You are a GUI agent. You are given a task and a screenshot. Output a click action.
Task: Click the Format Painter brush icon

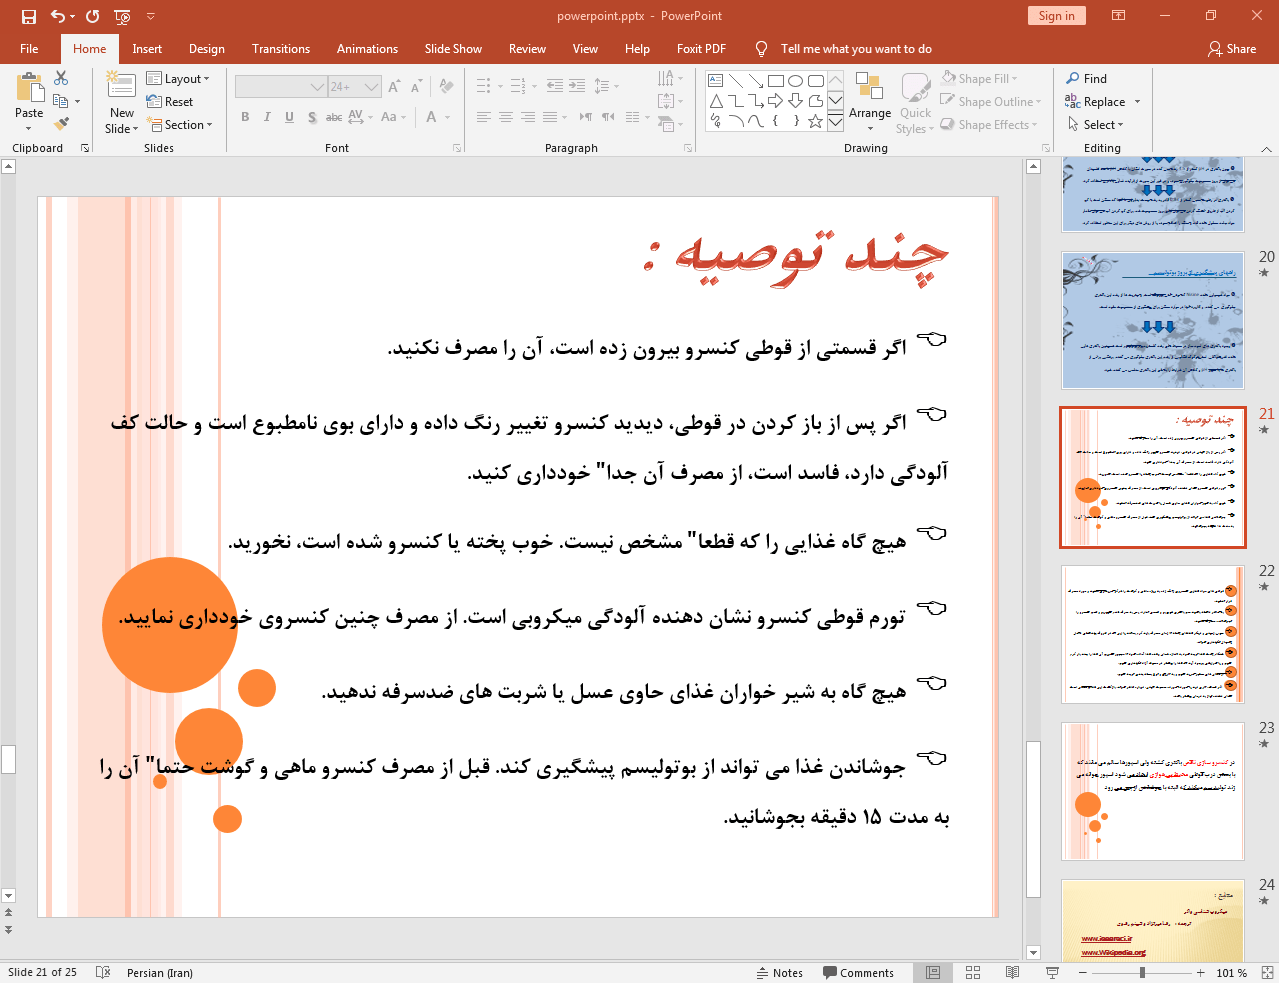61,124
